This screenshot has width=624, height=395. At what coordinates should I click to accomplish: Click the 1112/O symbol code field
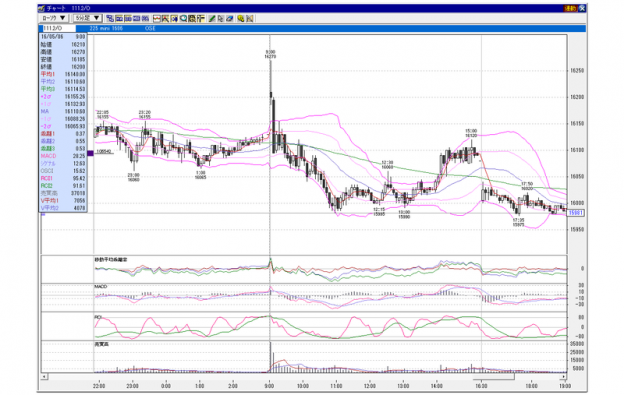[58, 28]
